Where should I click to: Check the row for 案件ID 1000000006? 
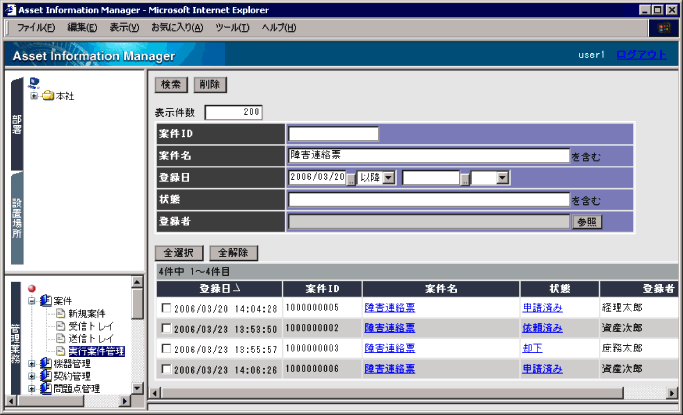click(166, 369)
